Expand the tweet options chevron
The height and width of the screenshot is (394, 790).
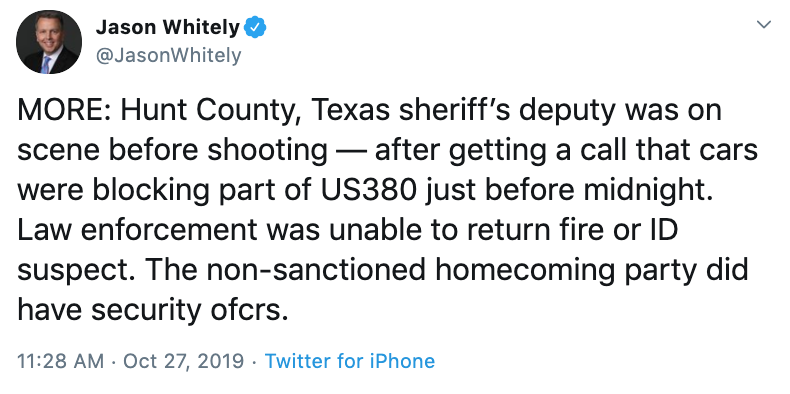(764, 24)
